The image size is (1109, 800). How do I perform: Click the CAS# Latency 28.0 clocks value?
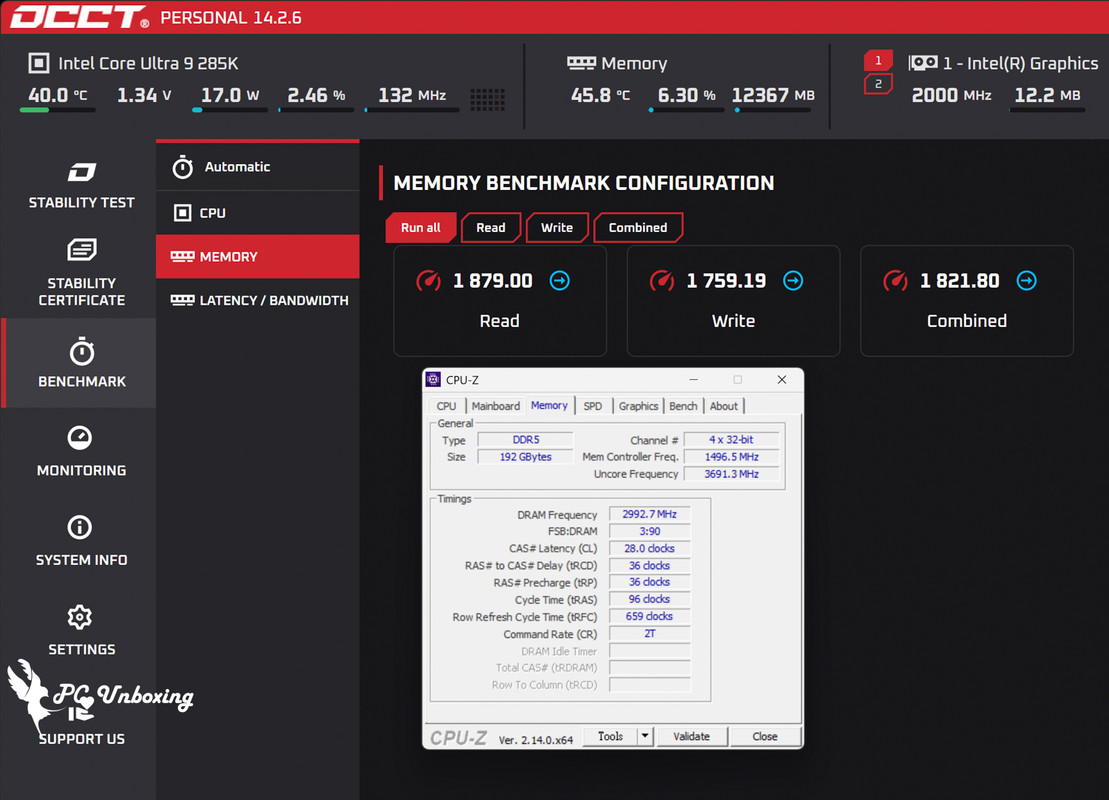coord(649,548)
